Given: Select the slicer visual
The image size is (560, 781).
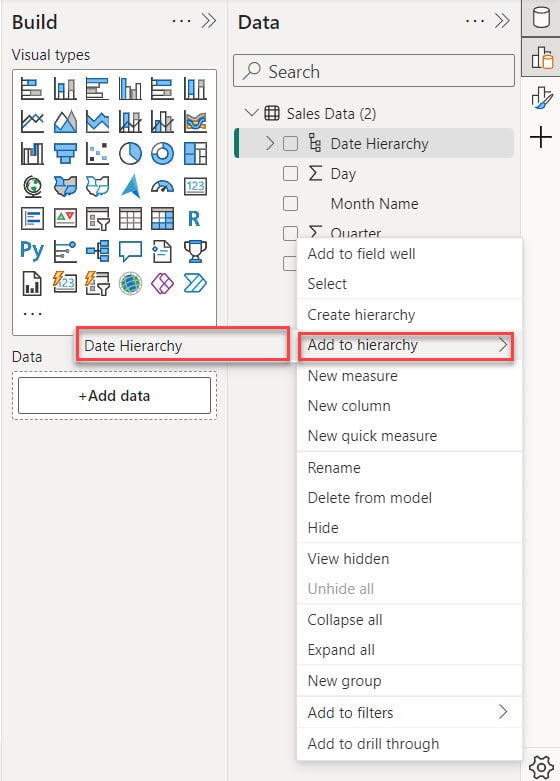Looking at the screenshot, I should pos(97,219).
